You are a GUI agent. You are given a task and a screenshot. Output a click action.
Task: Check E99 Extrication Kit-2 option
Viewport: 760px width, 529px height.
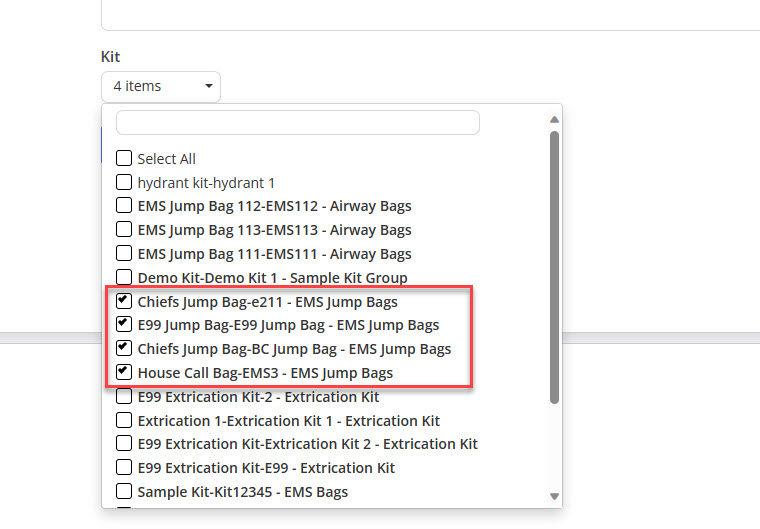click(x=124, y=396)
